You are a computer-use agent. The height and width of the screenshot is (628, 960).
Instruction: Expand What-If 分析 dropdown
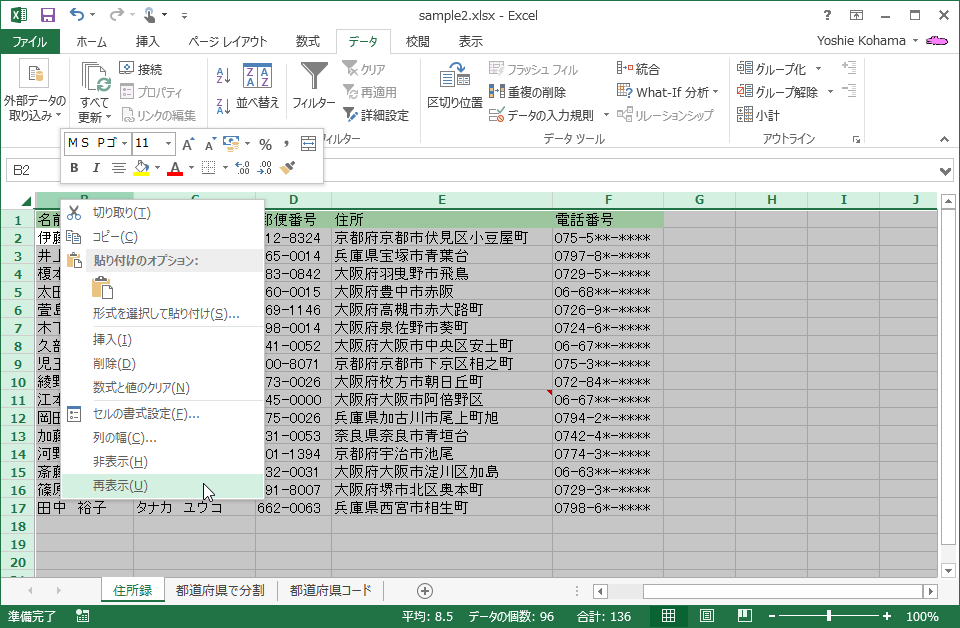point(716,92)
